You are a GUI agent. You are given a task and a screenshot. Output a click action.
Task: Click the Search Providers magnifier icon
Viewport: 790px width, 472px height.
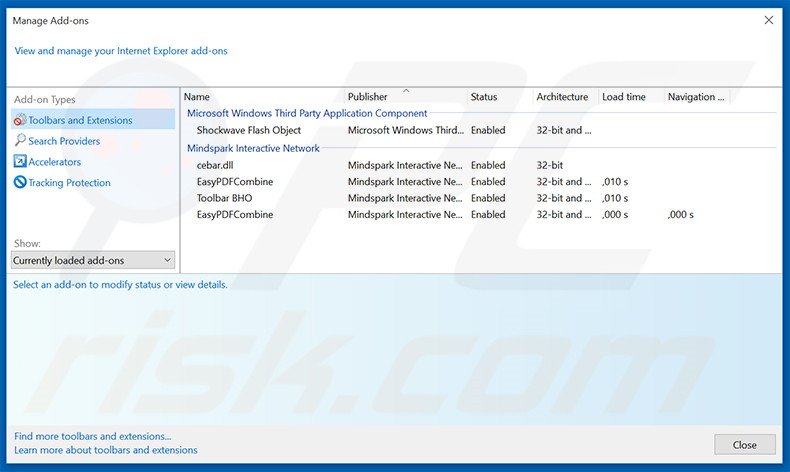20,140
